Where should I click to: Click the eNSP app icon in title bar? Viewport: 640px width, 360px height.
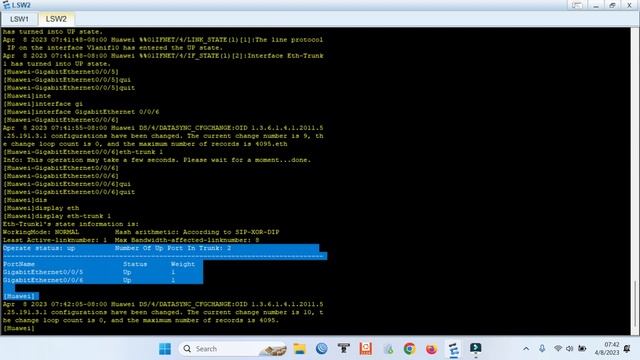6,5
